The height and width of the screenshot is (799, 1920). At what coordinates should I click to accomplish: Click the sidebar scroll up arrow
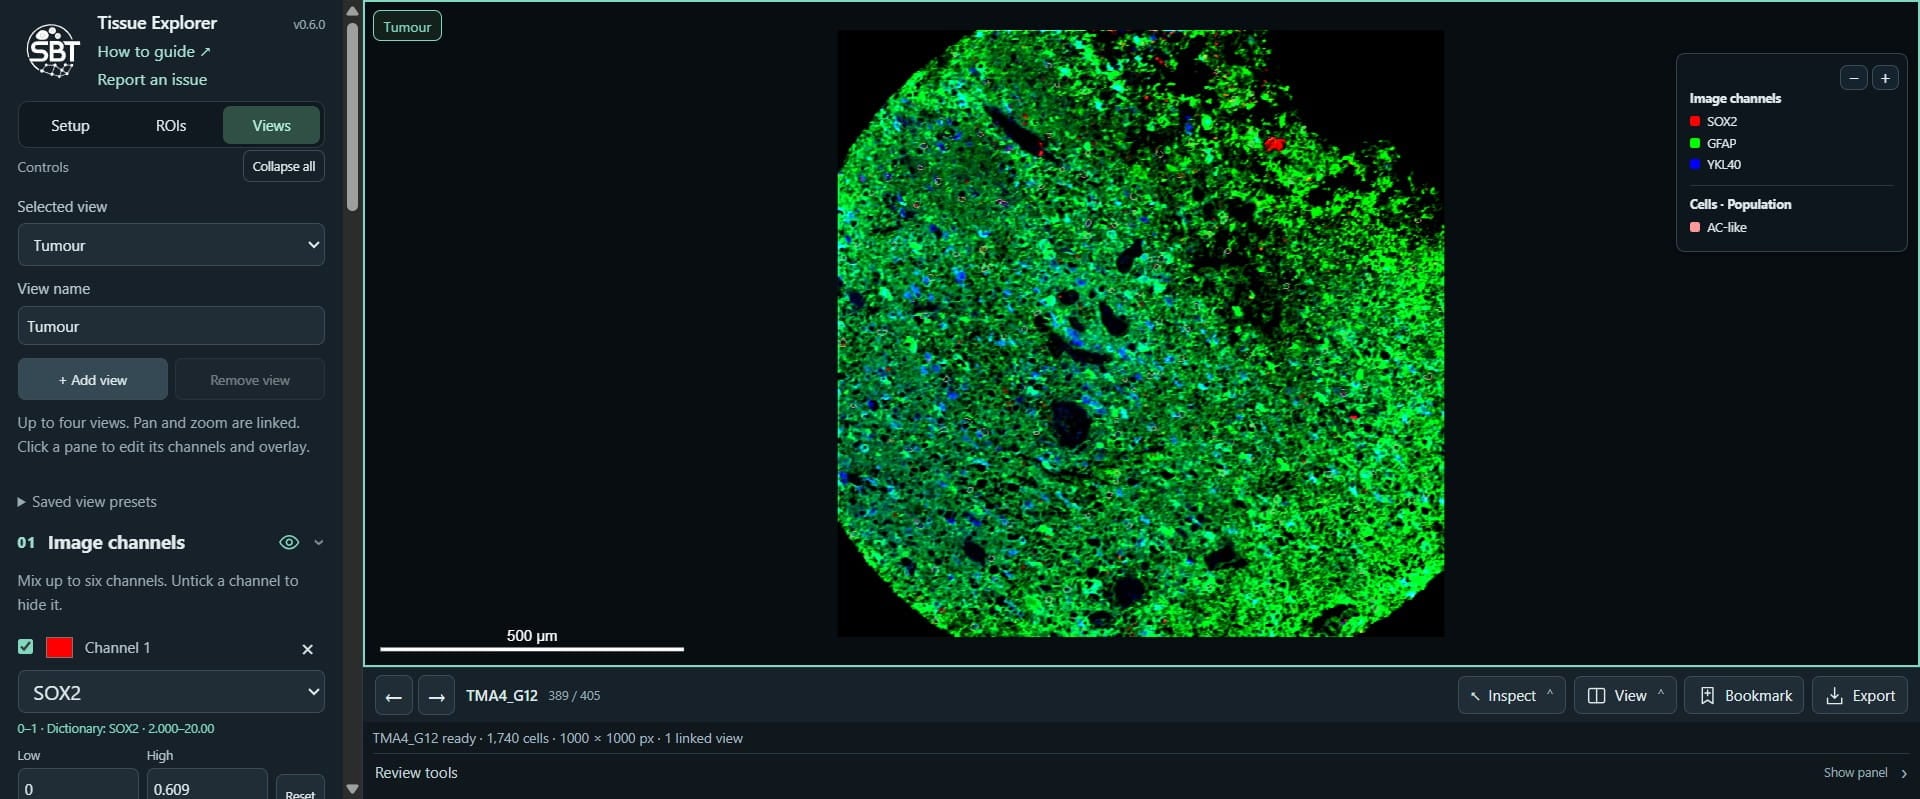(352, 10)
